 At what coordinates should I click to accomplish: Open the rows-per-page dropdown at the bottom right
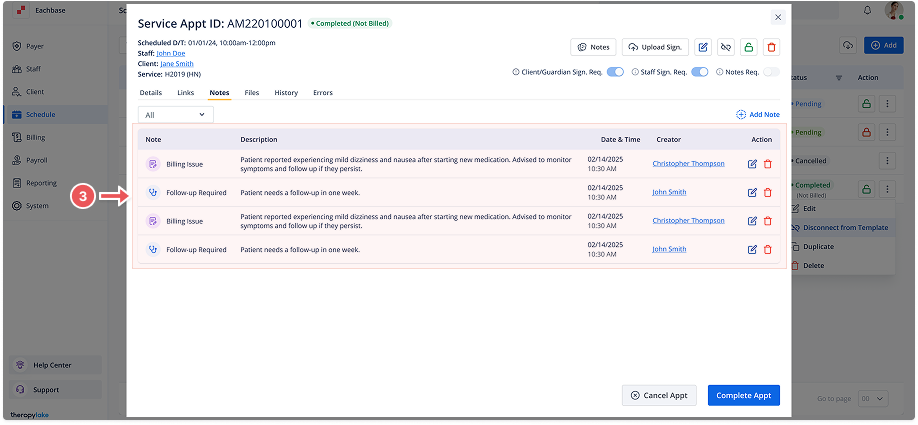pos(872,398)
